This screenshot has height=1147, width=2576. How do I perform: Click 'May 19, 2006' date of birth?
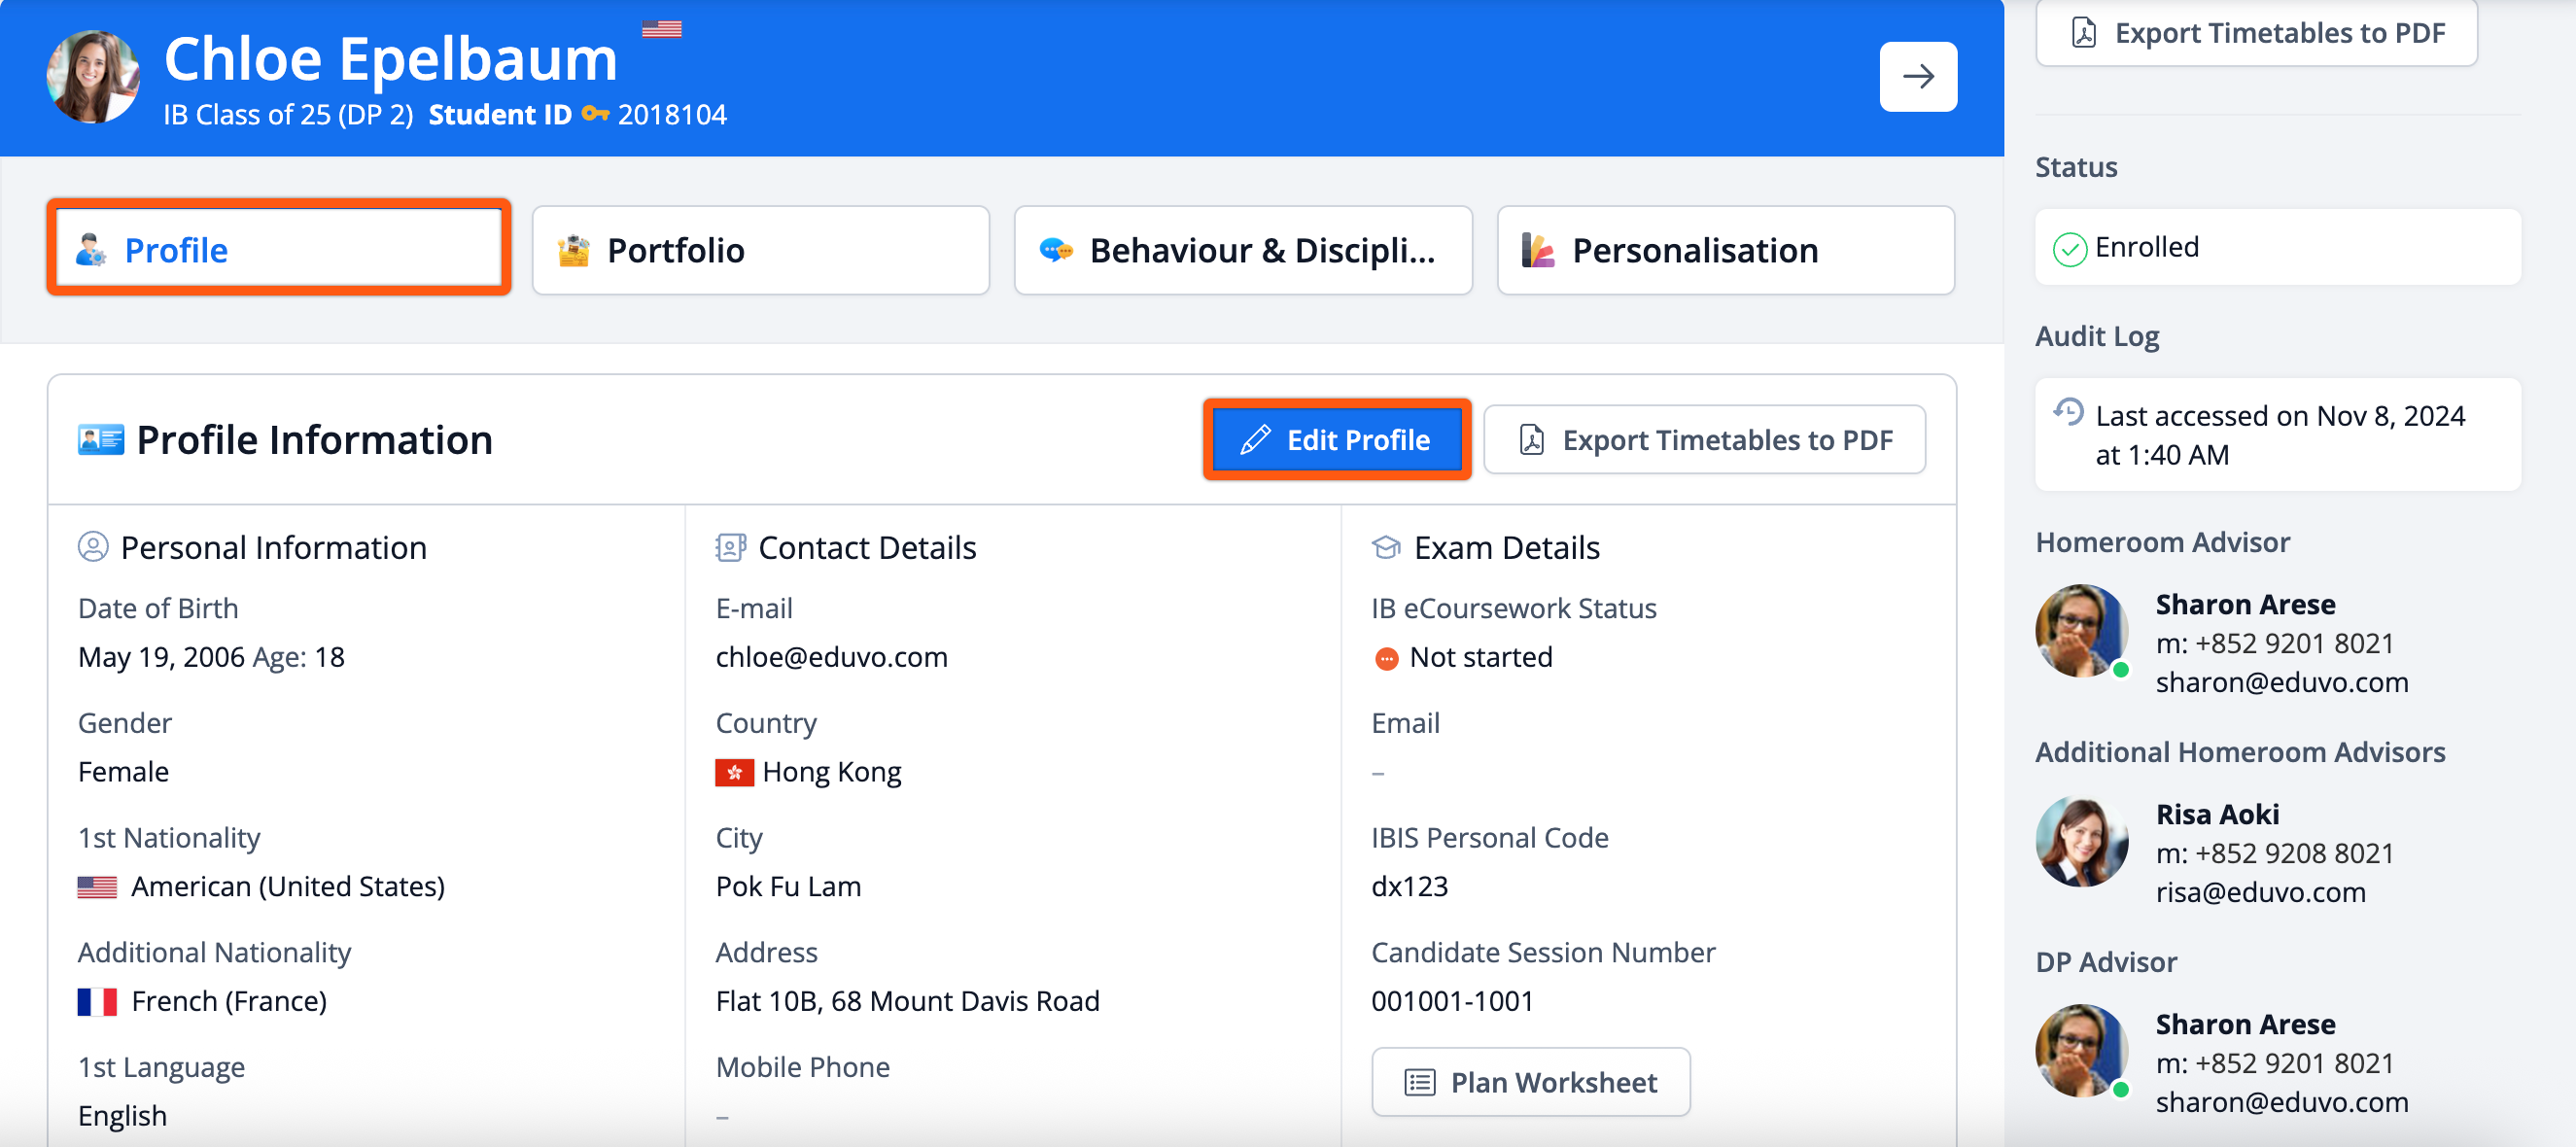point(161,657)
